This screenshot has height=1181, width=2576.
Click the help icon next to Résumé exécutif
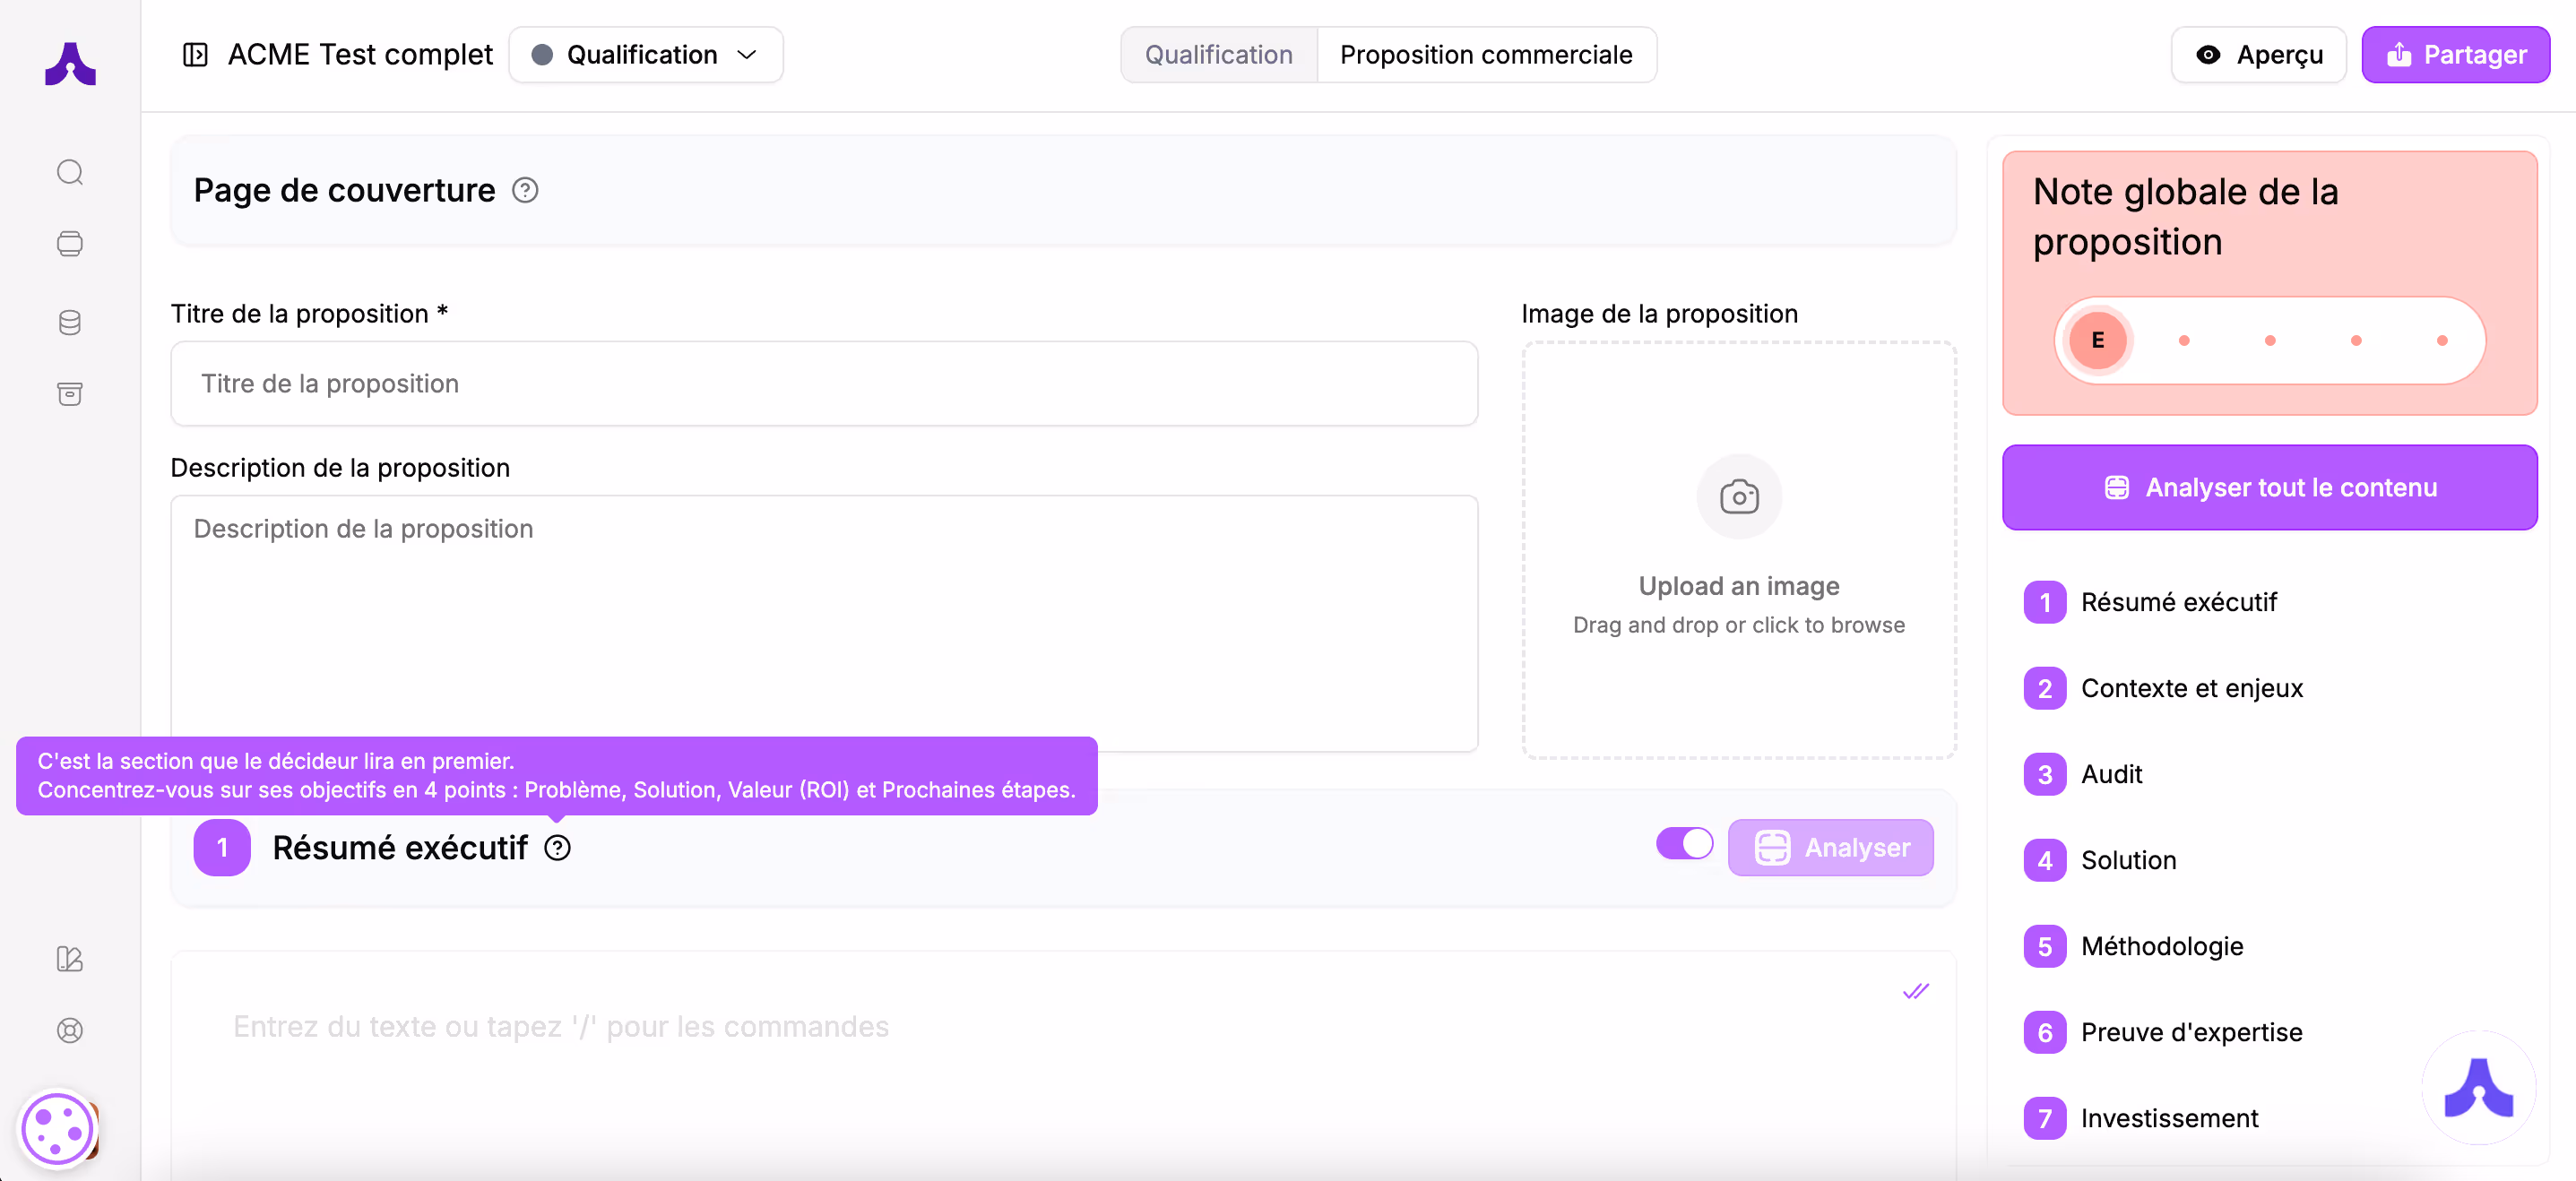(557, 848)
